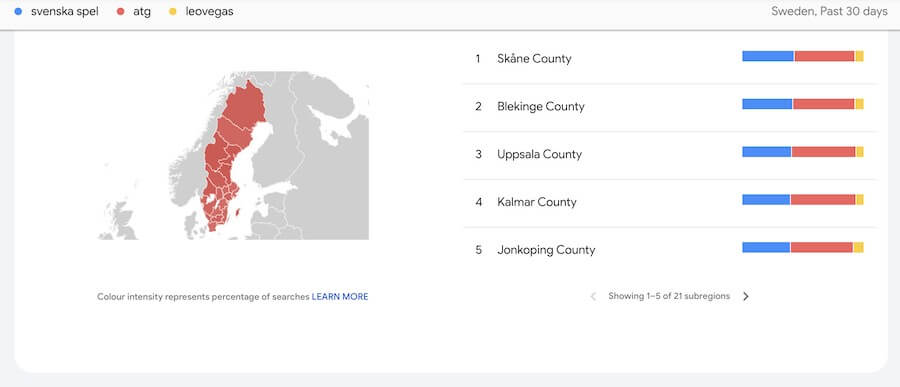Click Uppsala County's comparison bar
Viewport: 900px width, 387px height.
tap(803, 152)
